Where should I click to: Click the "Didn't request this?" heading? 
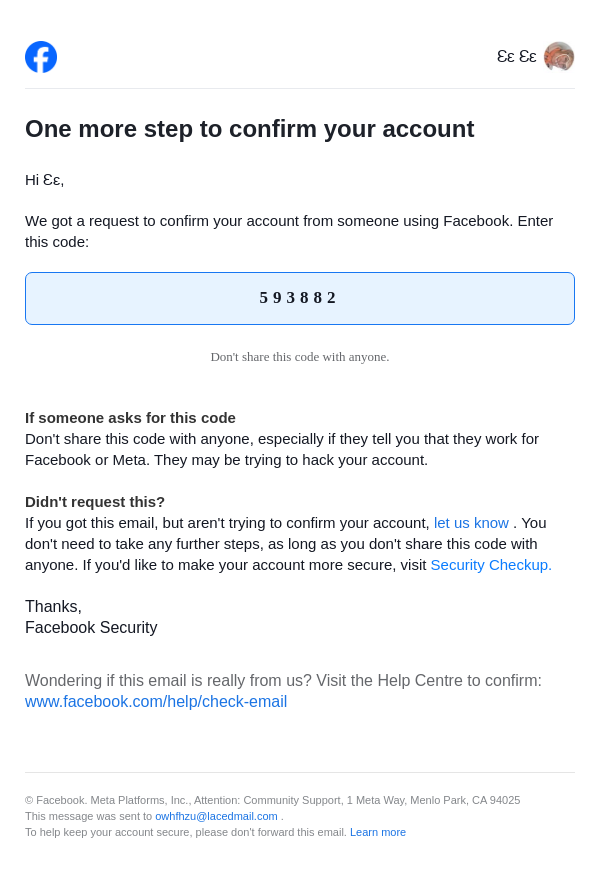click(95, 502)
